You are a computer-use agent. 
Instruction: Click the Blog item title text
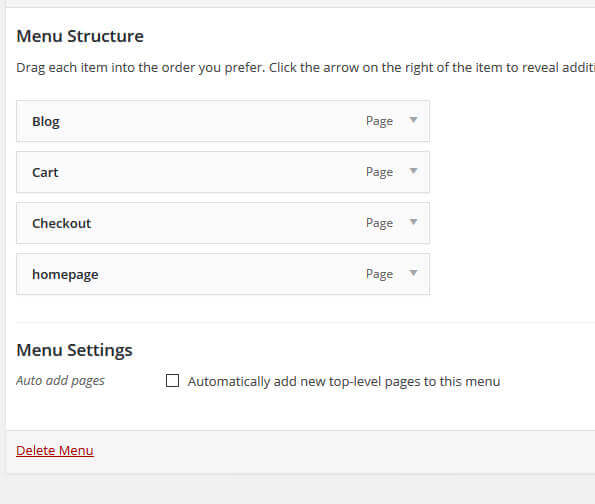pyautogui.click(x=46, y=122)
